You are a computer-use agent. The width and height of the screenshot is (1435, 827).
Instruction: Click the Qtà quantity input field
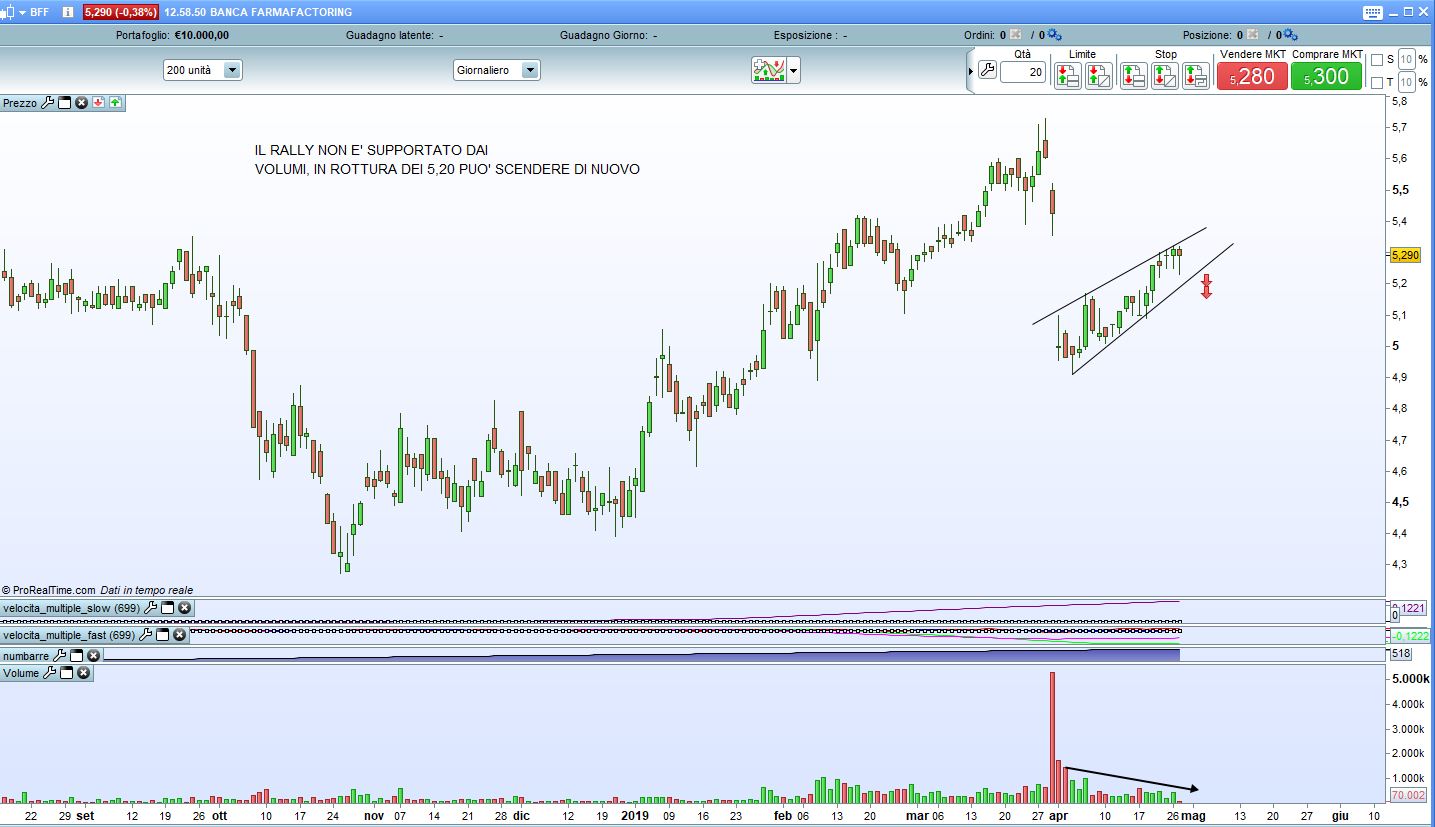1022,71
